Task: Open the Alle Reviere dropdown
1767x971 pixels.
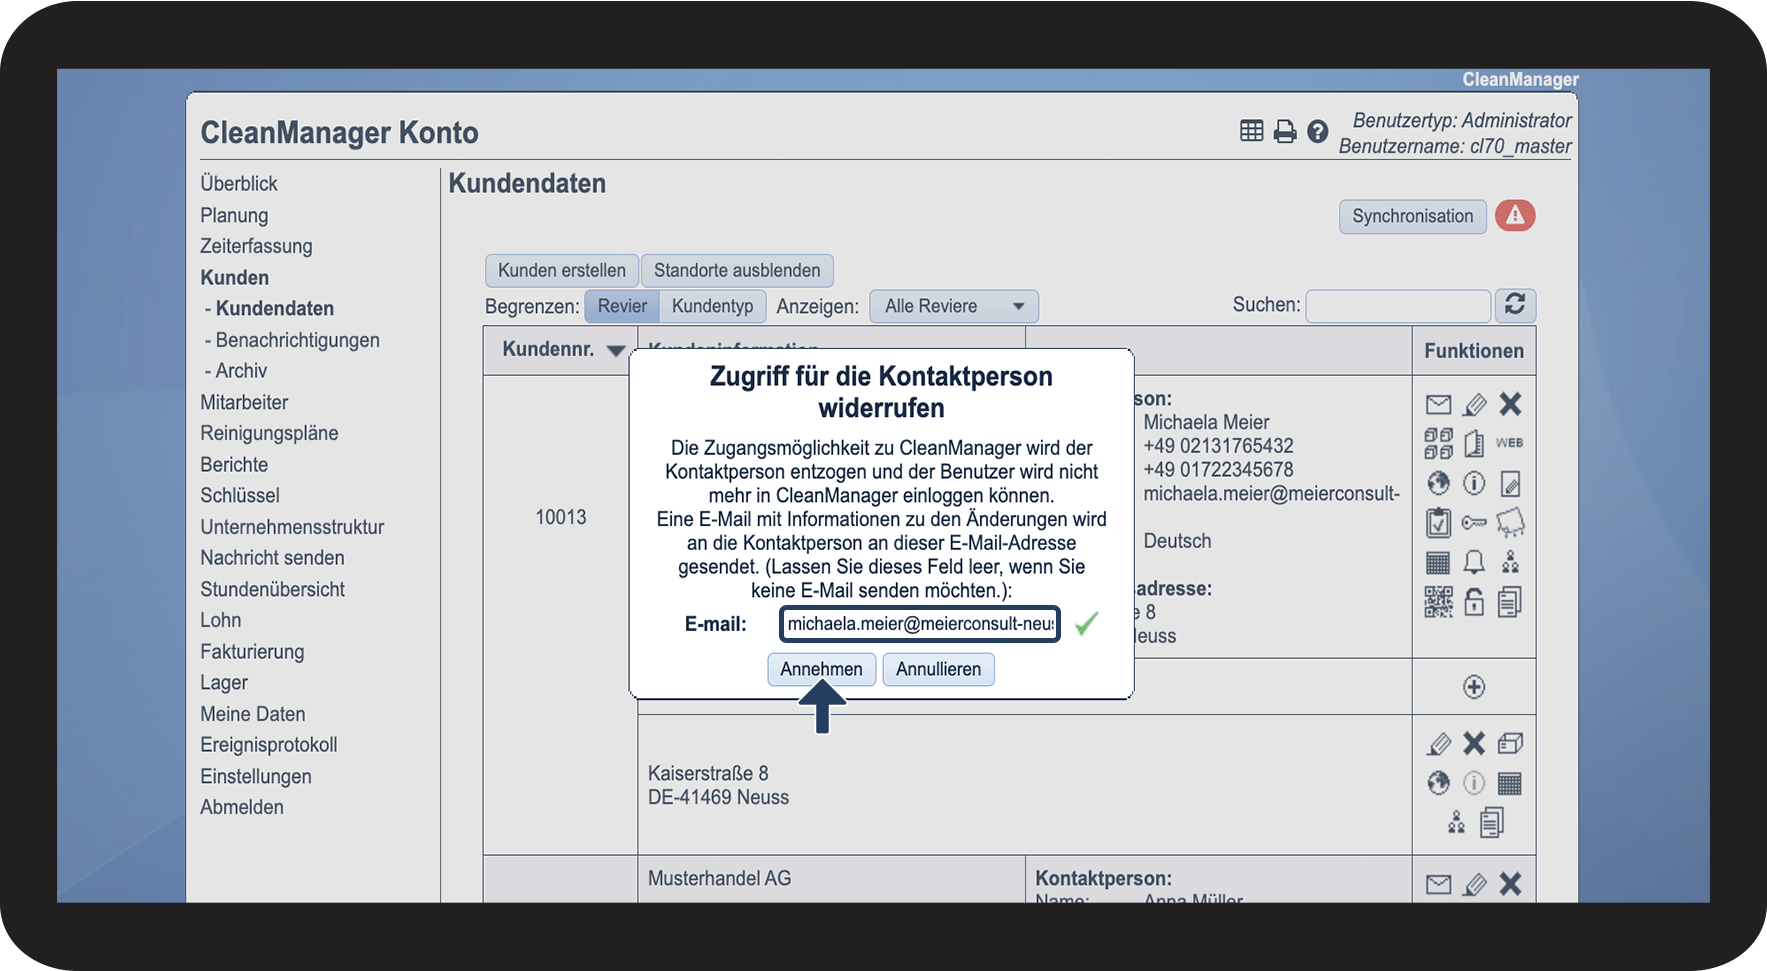Action: pos(954,306)
